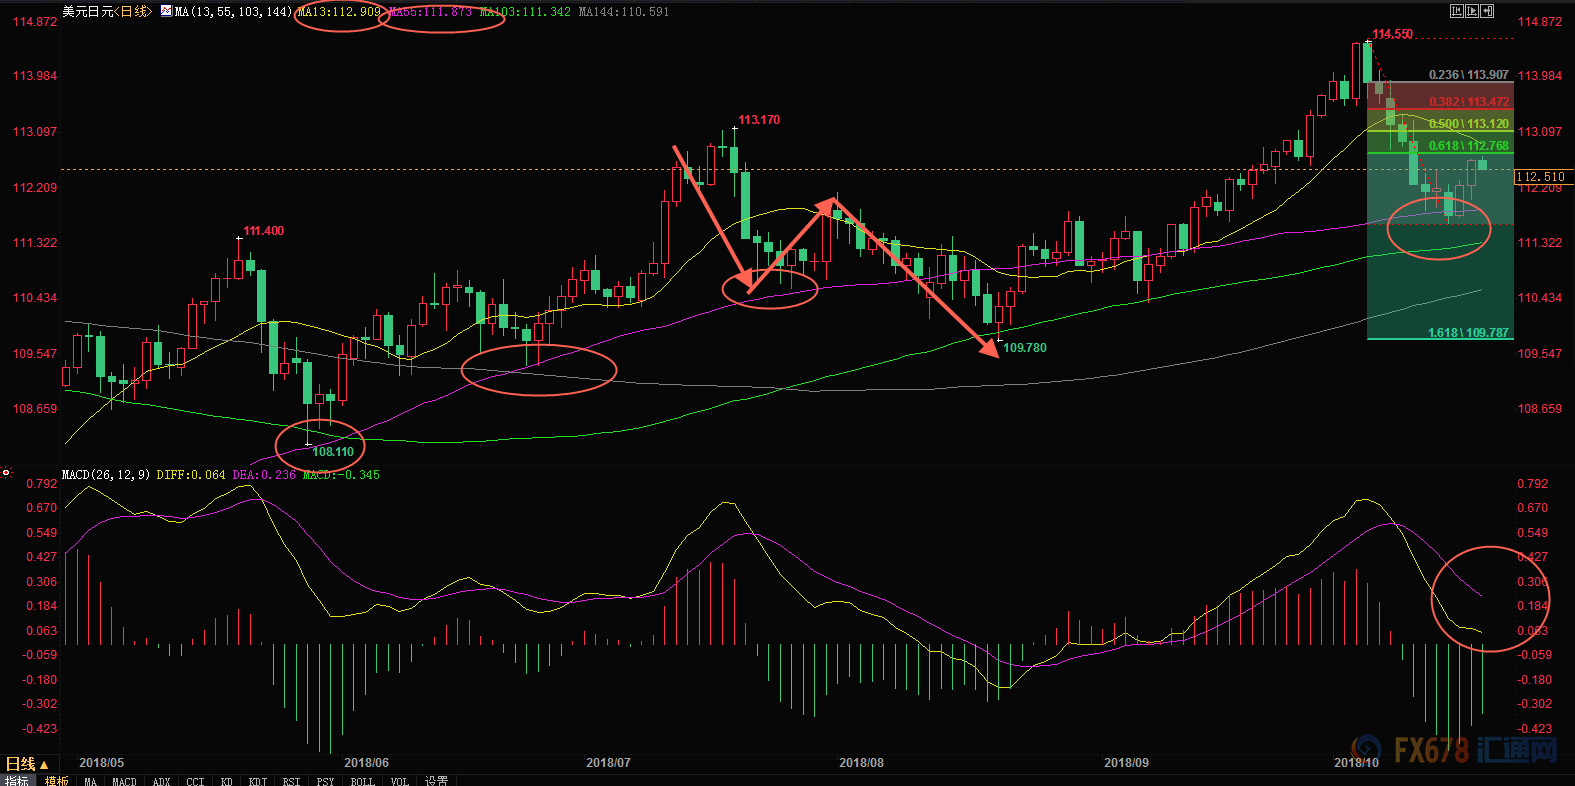1575x786 pixels.
Task: Click the DEA:0.236 value
Action: [x=264, y=475]
